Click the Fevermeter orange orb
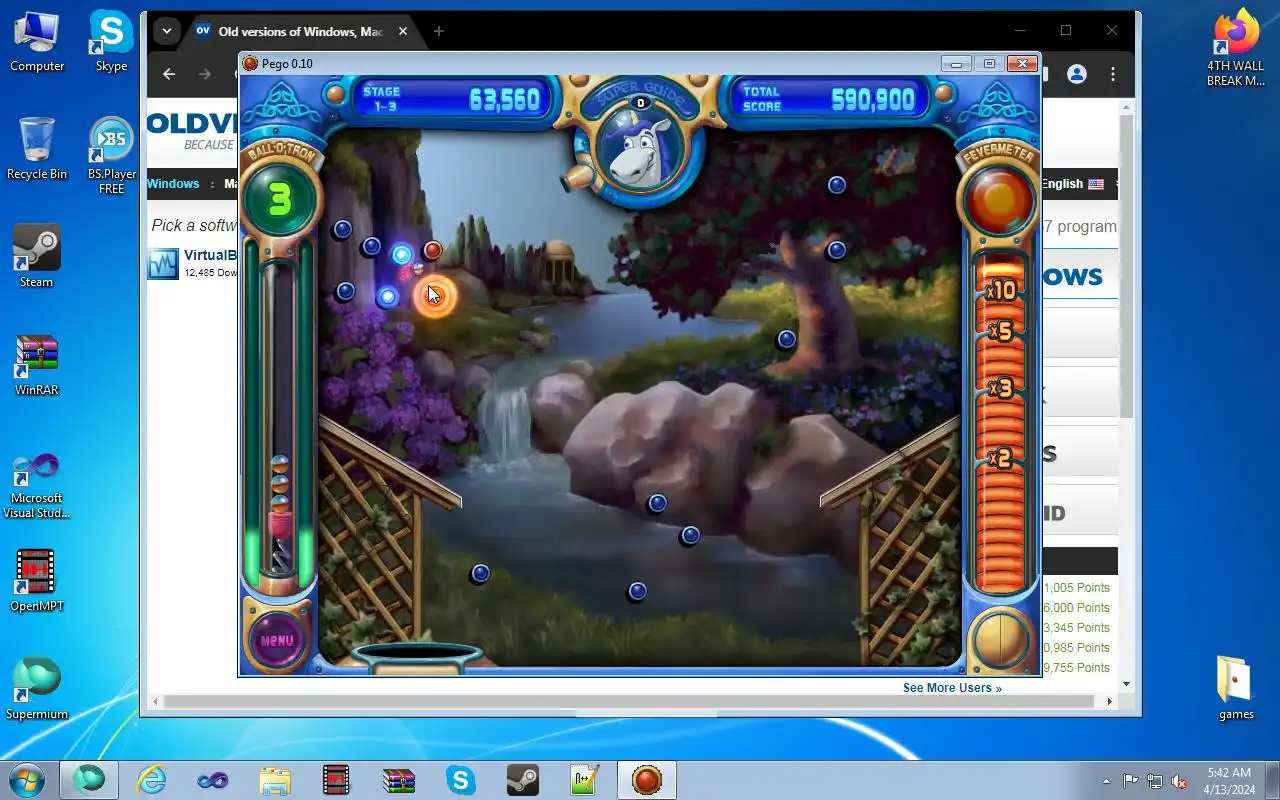The width and height of the screenshot is (1280, 800). (x=998, y=201)
